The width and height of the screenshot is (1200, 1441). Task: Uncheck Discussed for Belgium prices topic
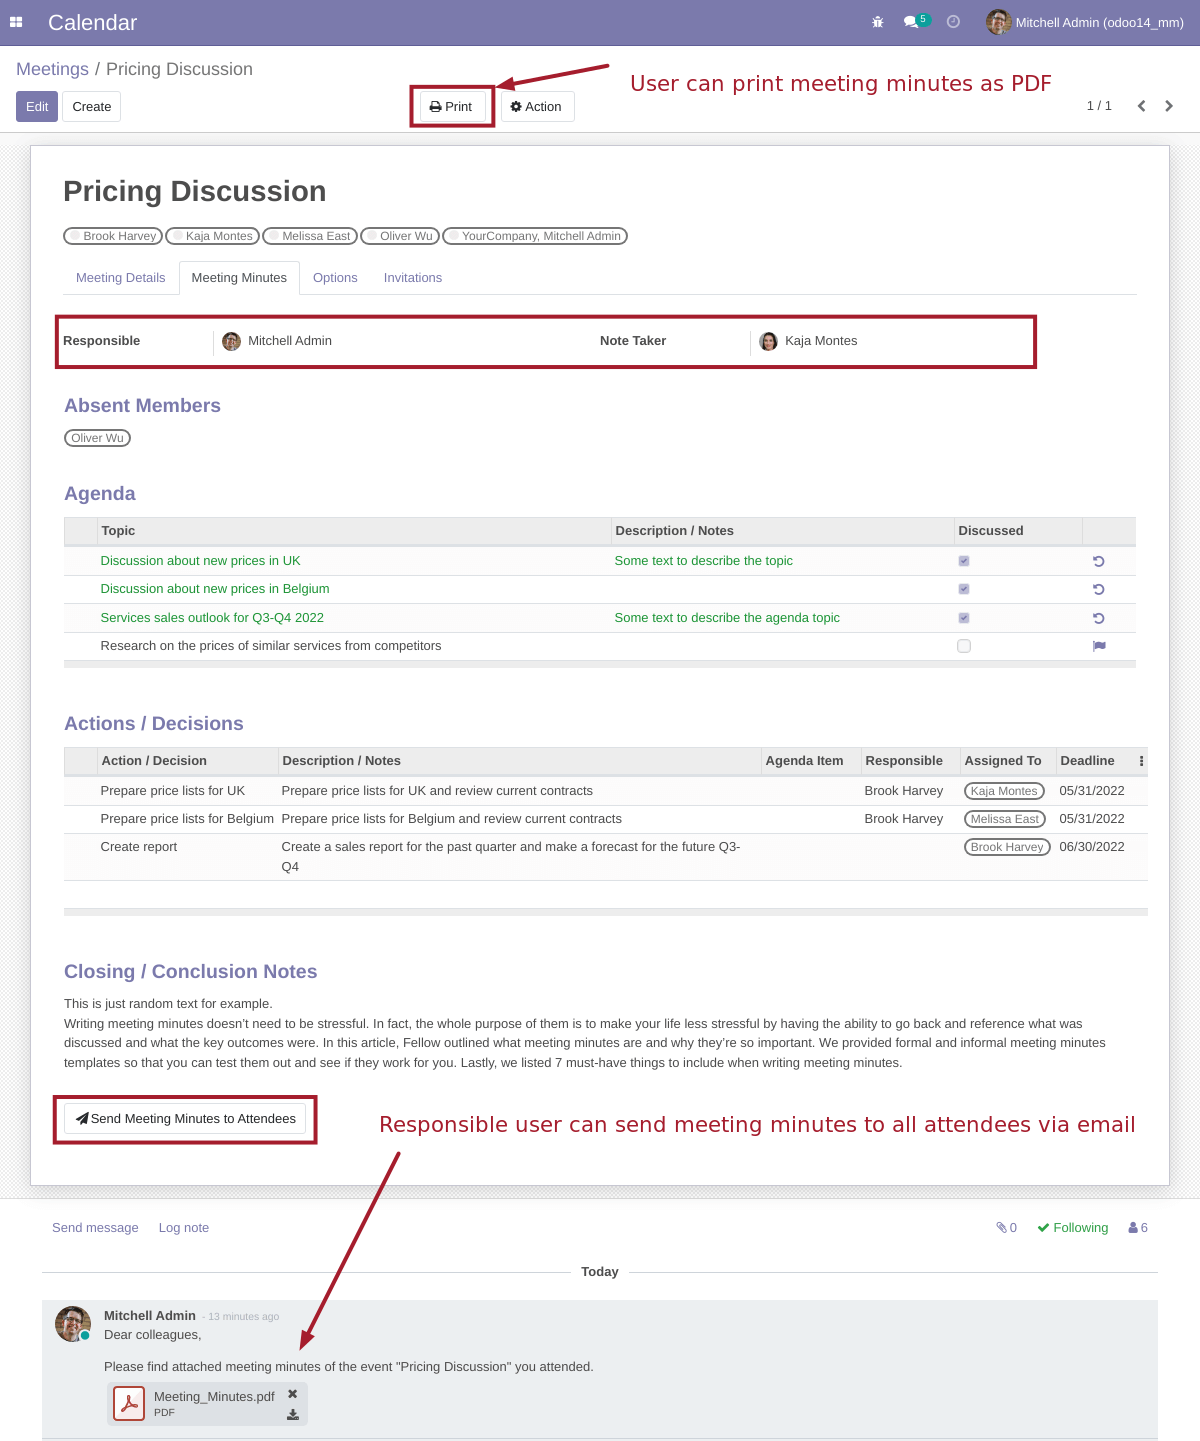[x=964, y=590]
